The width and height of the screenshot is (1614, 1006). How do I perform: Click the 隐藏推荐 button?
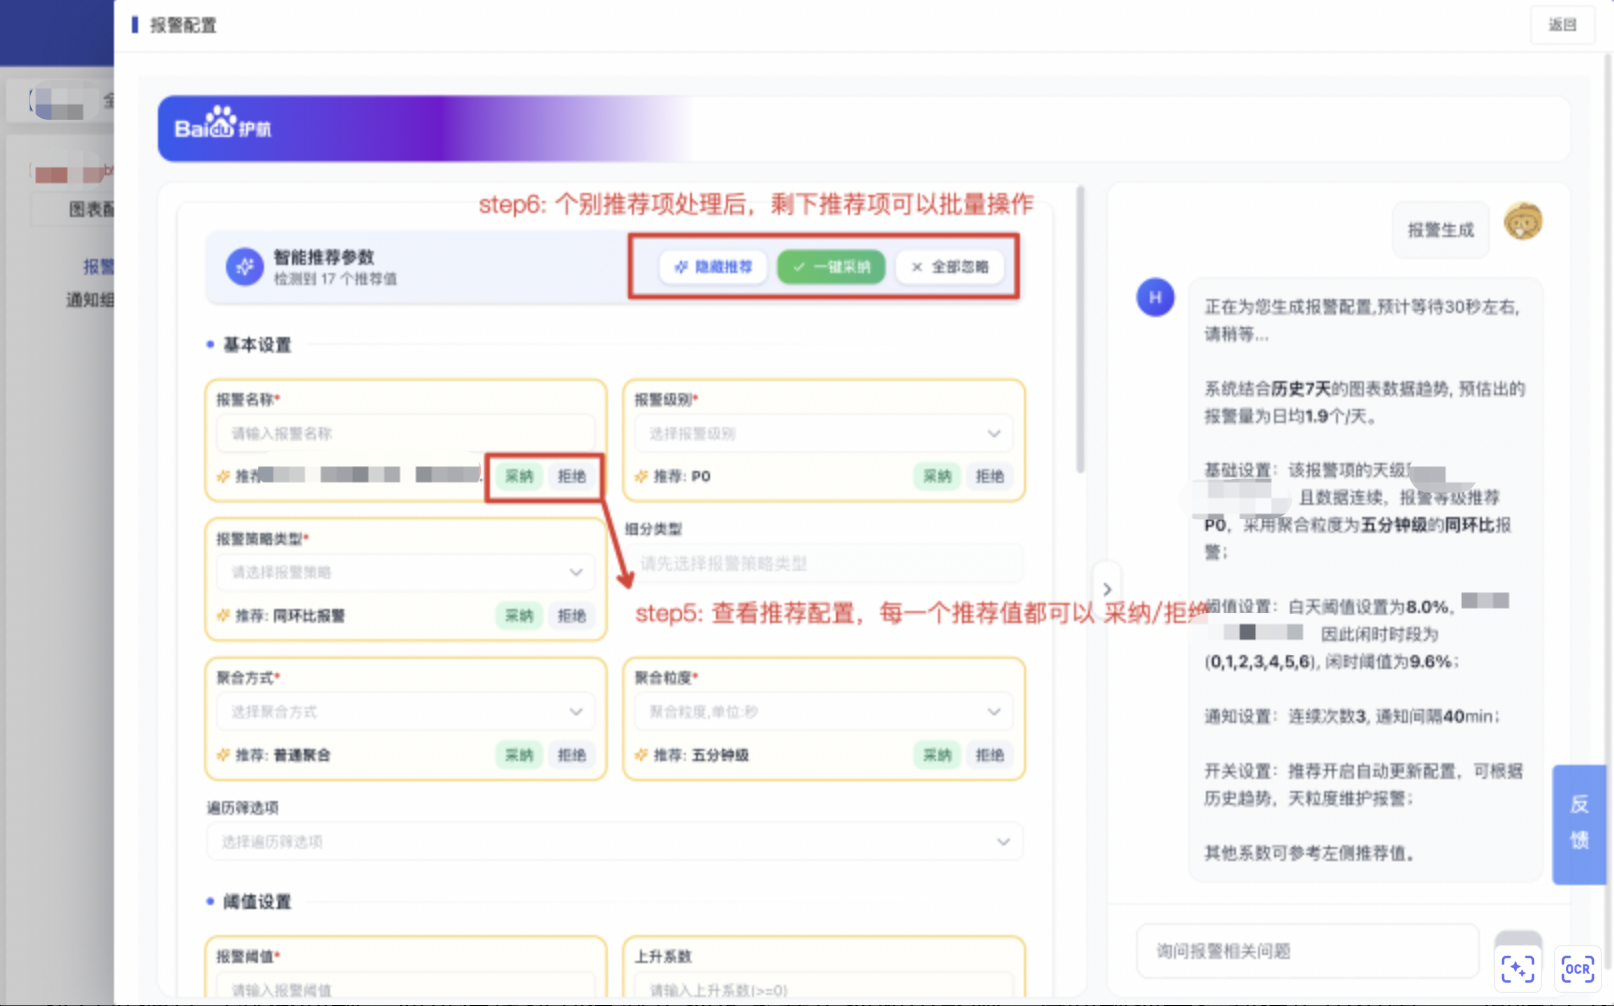point(714,267)
